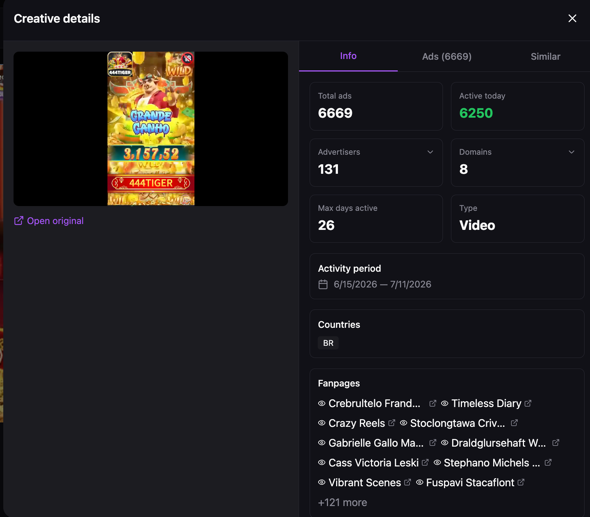Viewport: 590px width, 517px height.
Task: Open external link icon beside Cass Victoria Leski
Action: (425, 462)
